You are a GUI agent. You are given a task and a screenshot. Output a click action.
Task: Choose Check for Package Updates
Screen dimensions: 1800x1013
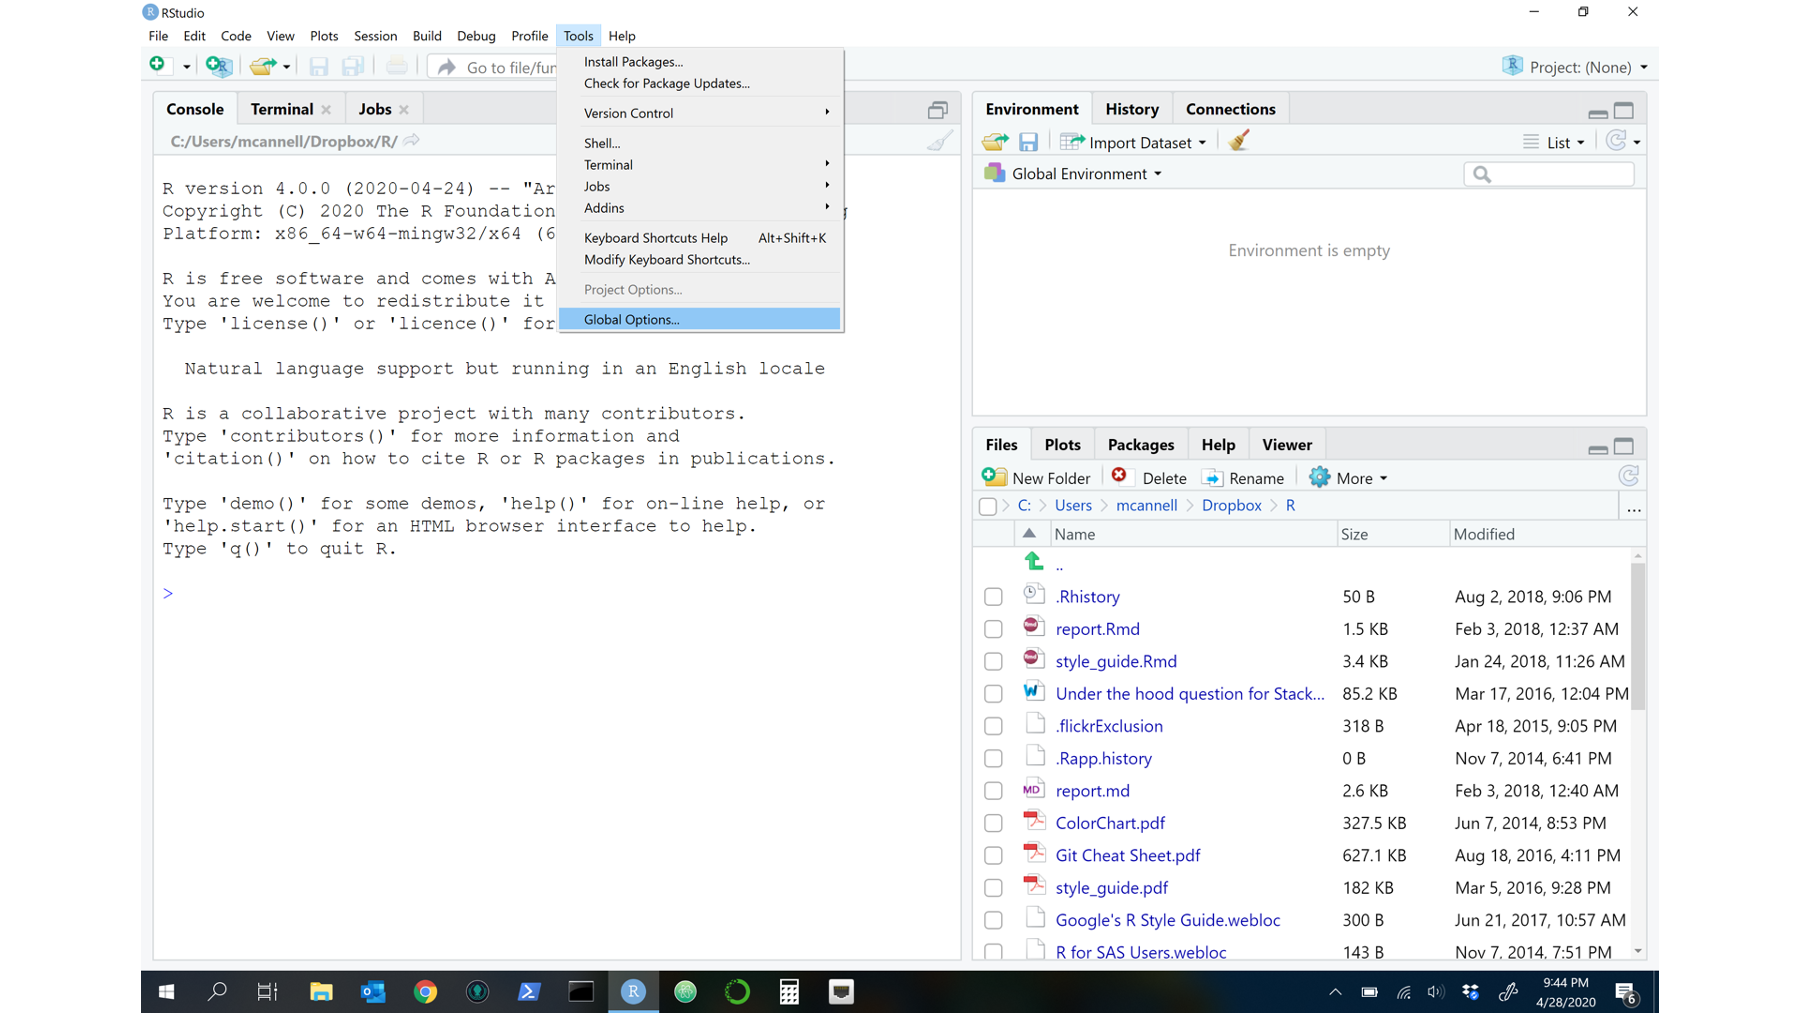pos(699,83)
